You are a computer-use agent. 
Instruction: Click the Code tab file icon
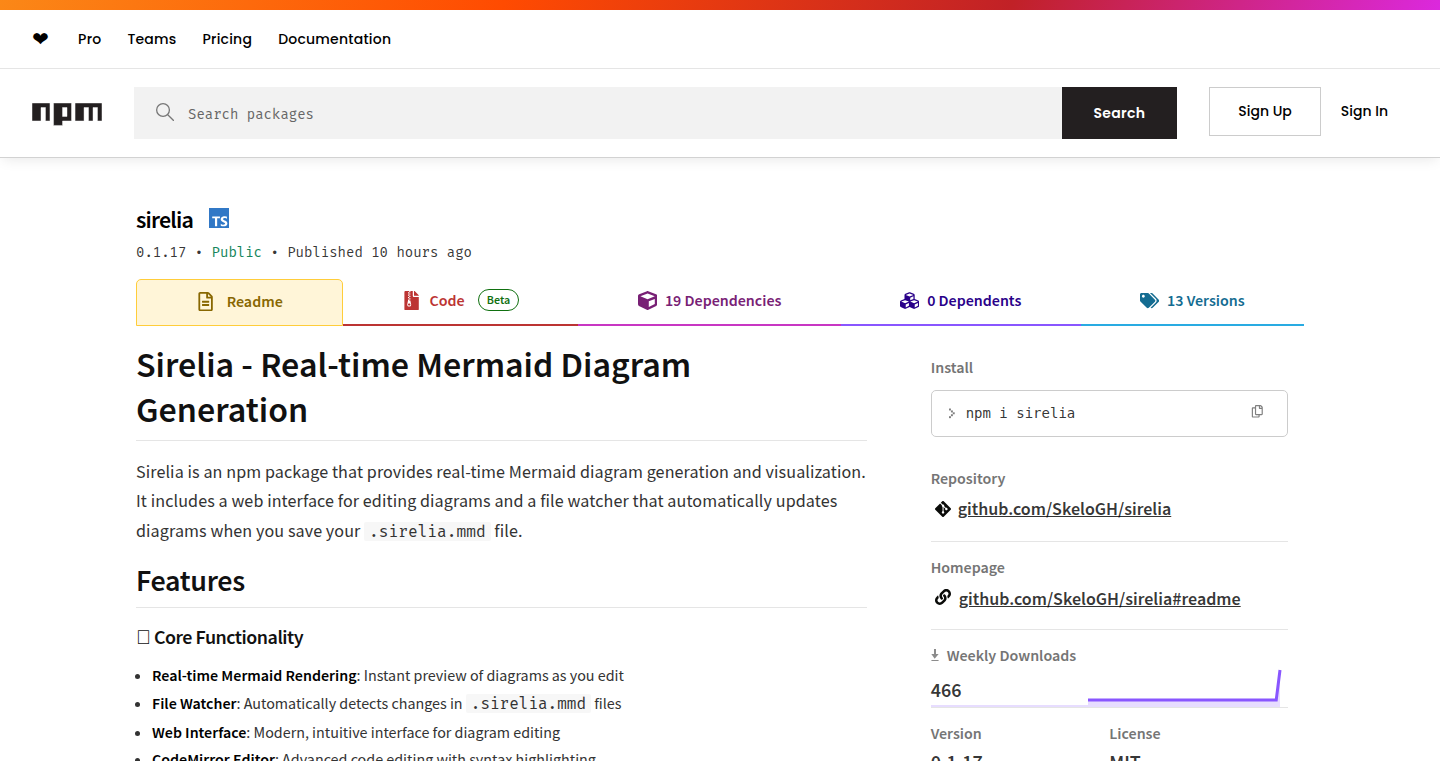[411, 300]
